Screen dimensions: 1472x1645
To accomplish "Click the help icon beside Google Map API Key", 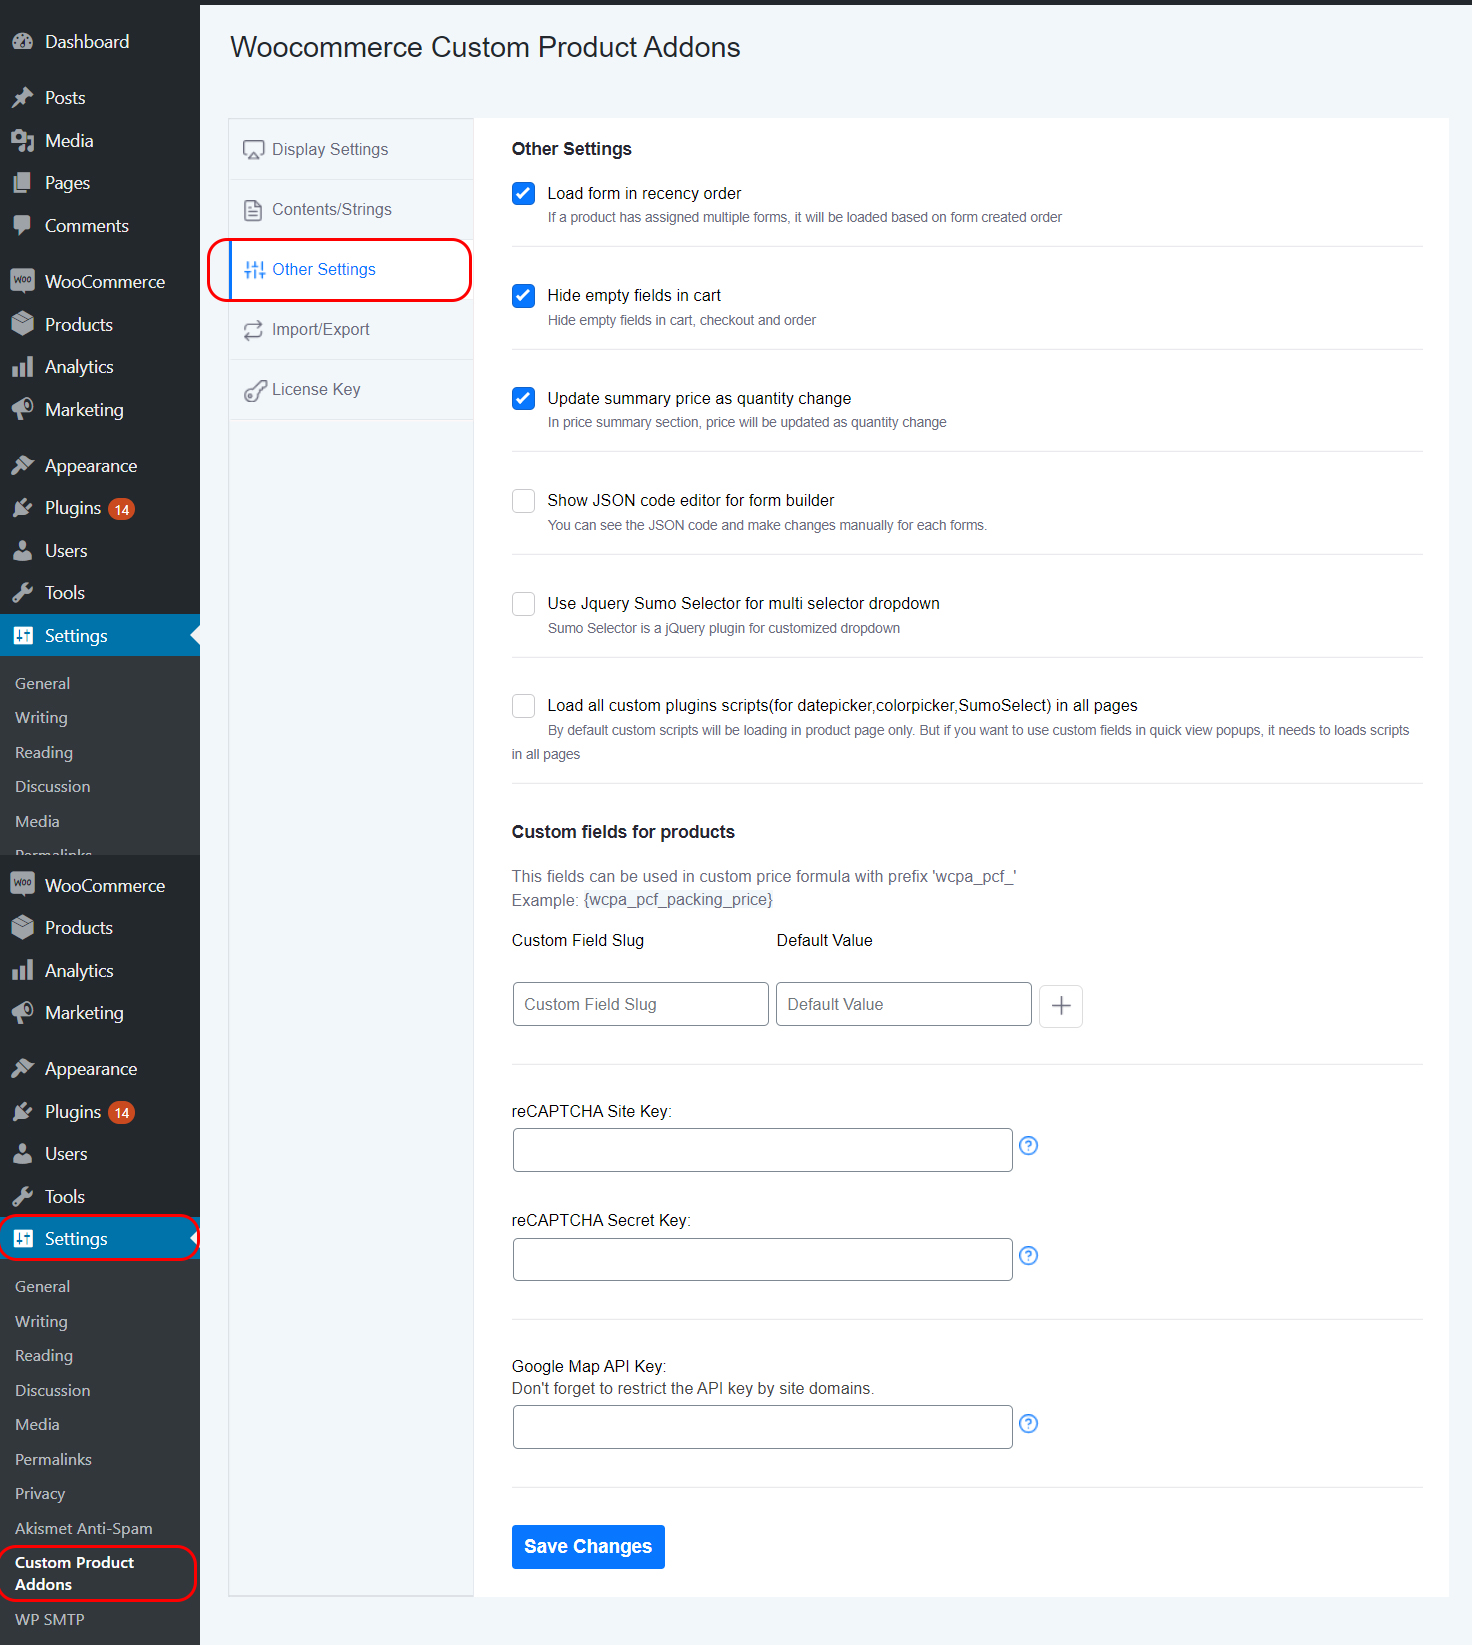I will point(1028,1424).
